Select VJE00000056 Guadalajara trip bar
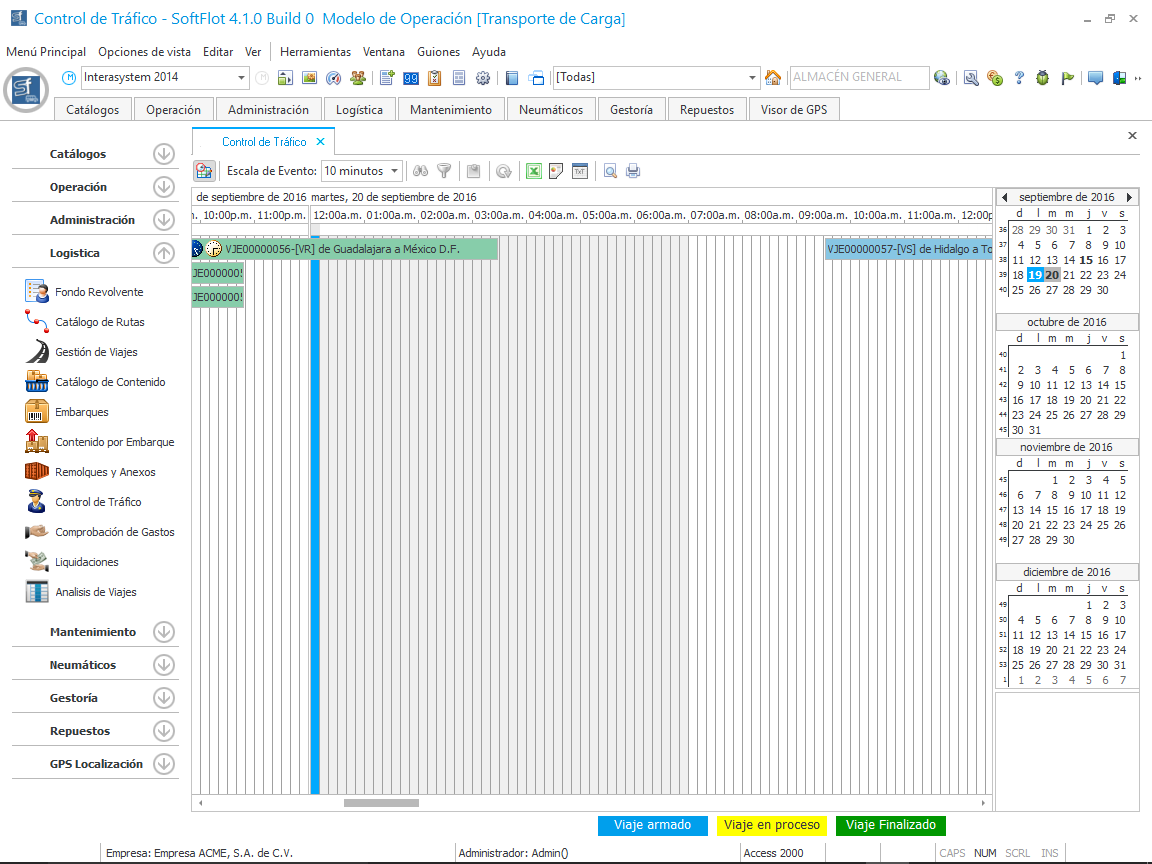 350,249
